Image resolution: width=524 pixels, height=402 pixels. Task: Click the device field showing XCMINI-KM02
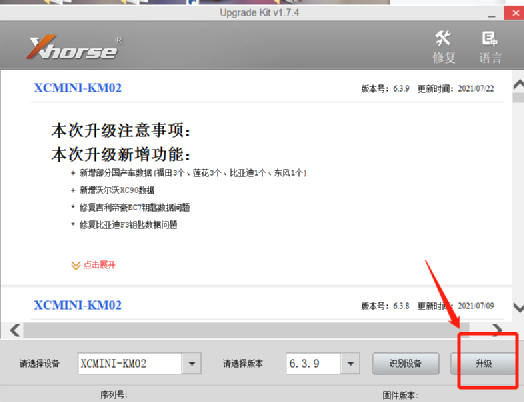[x=130, y=363]
